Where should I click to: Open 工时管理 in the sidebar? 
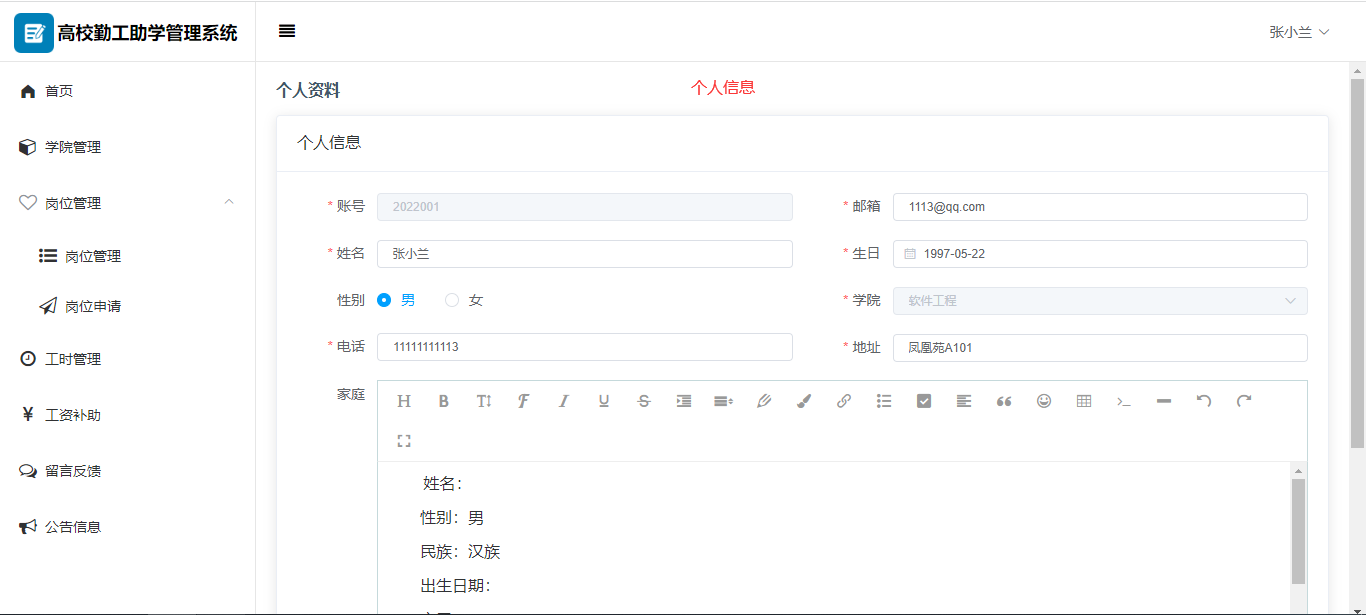(73, 359)
